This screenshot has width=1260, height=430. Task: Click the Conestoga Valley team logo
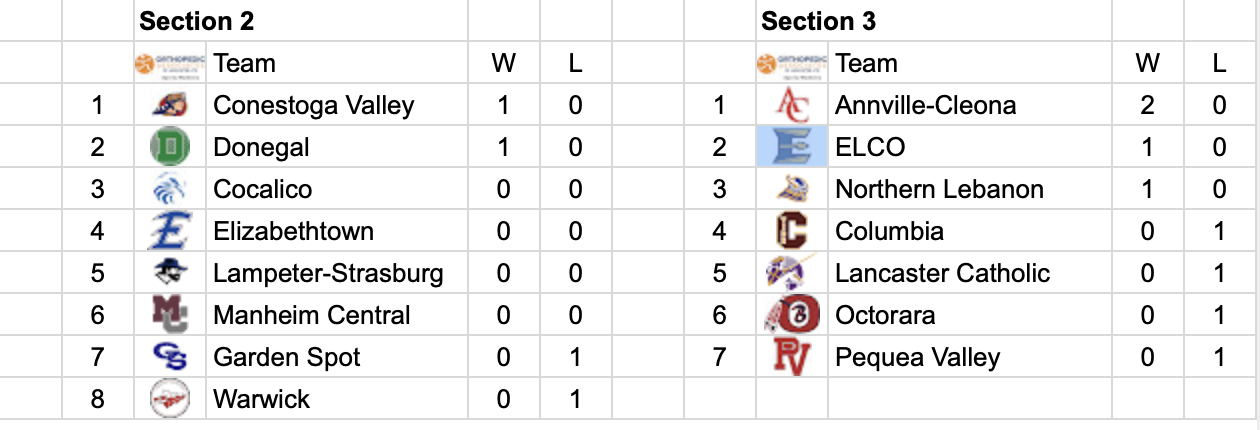[x=169, y=105]
